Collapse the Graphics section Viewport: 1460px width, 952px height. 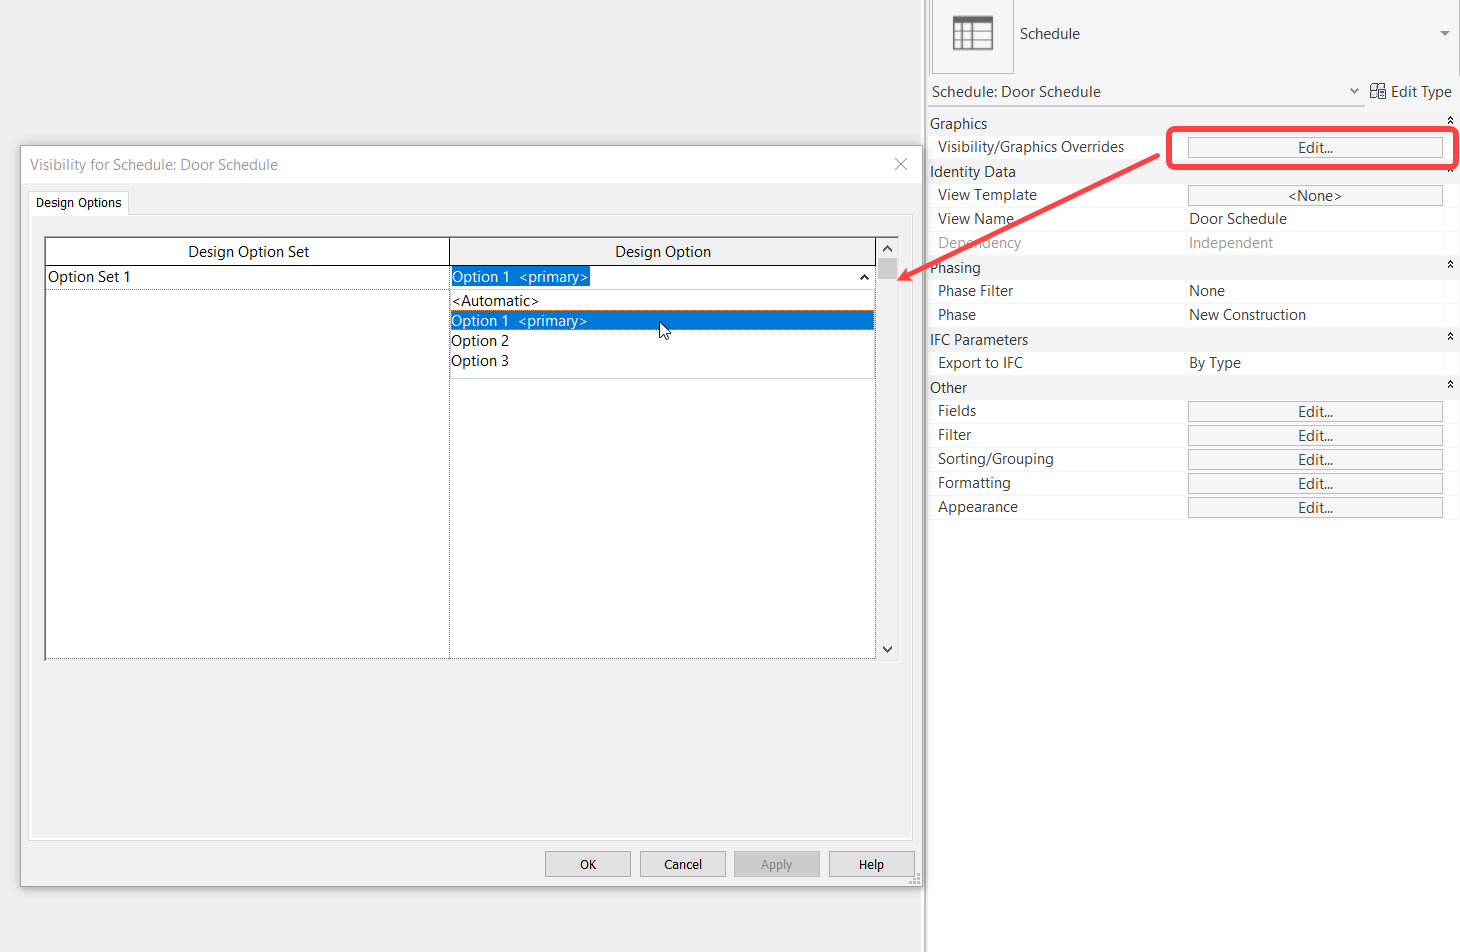pyautogui.click(x=1451, y=120)
